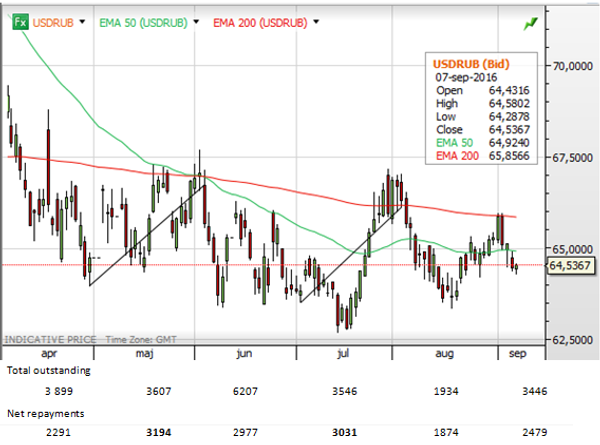Open the USDRUB dropdown arrow
Image resolution: width=600 pixels, height=445 pixels.
(82, 22)
